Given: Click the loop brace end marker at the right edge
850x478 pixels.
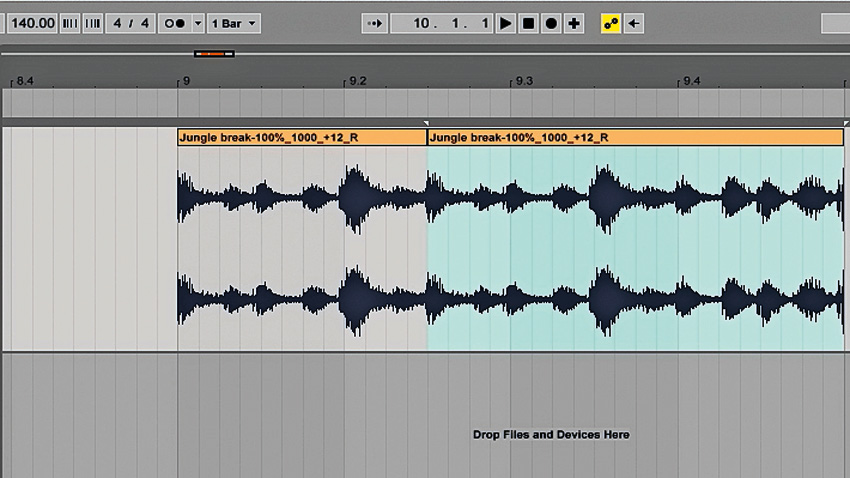Looking at the screenshot, I should tap(846, 124).
